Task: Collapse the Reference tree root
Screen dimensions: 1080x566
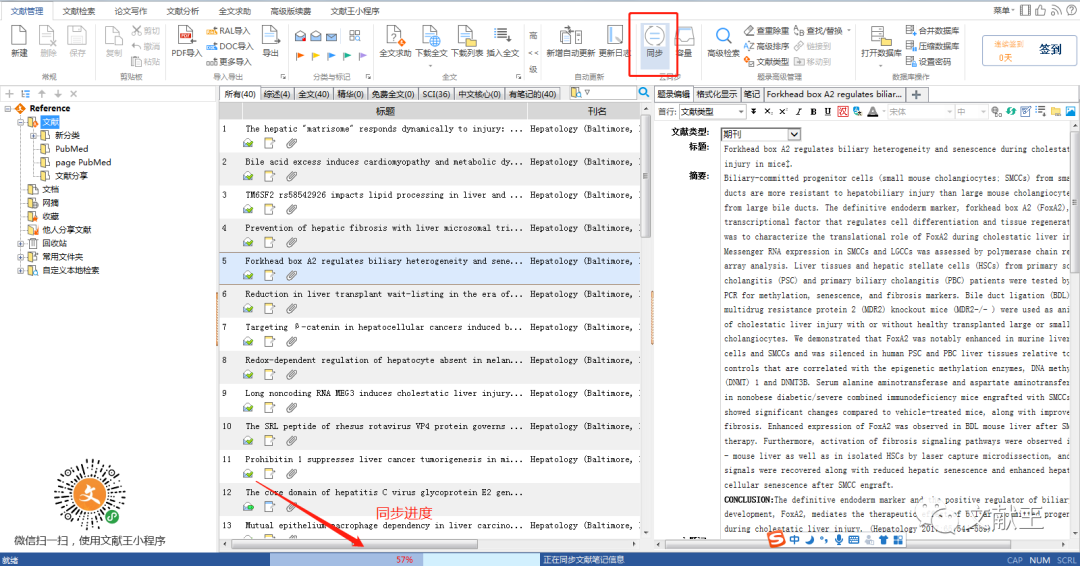Action: pyautogui.click(x=8, y=109)
